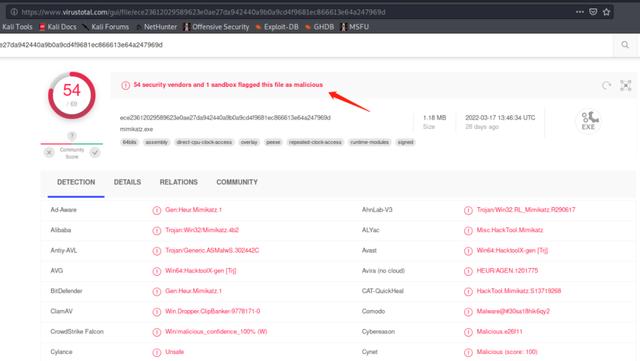Open the Kali Tools bookmark
Viewport: 640px width, 361px height.
click(x=17, y=27)
